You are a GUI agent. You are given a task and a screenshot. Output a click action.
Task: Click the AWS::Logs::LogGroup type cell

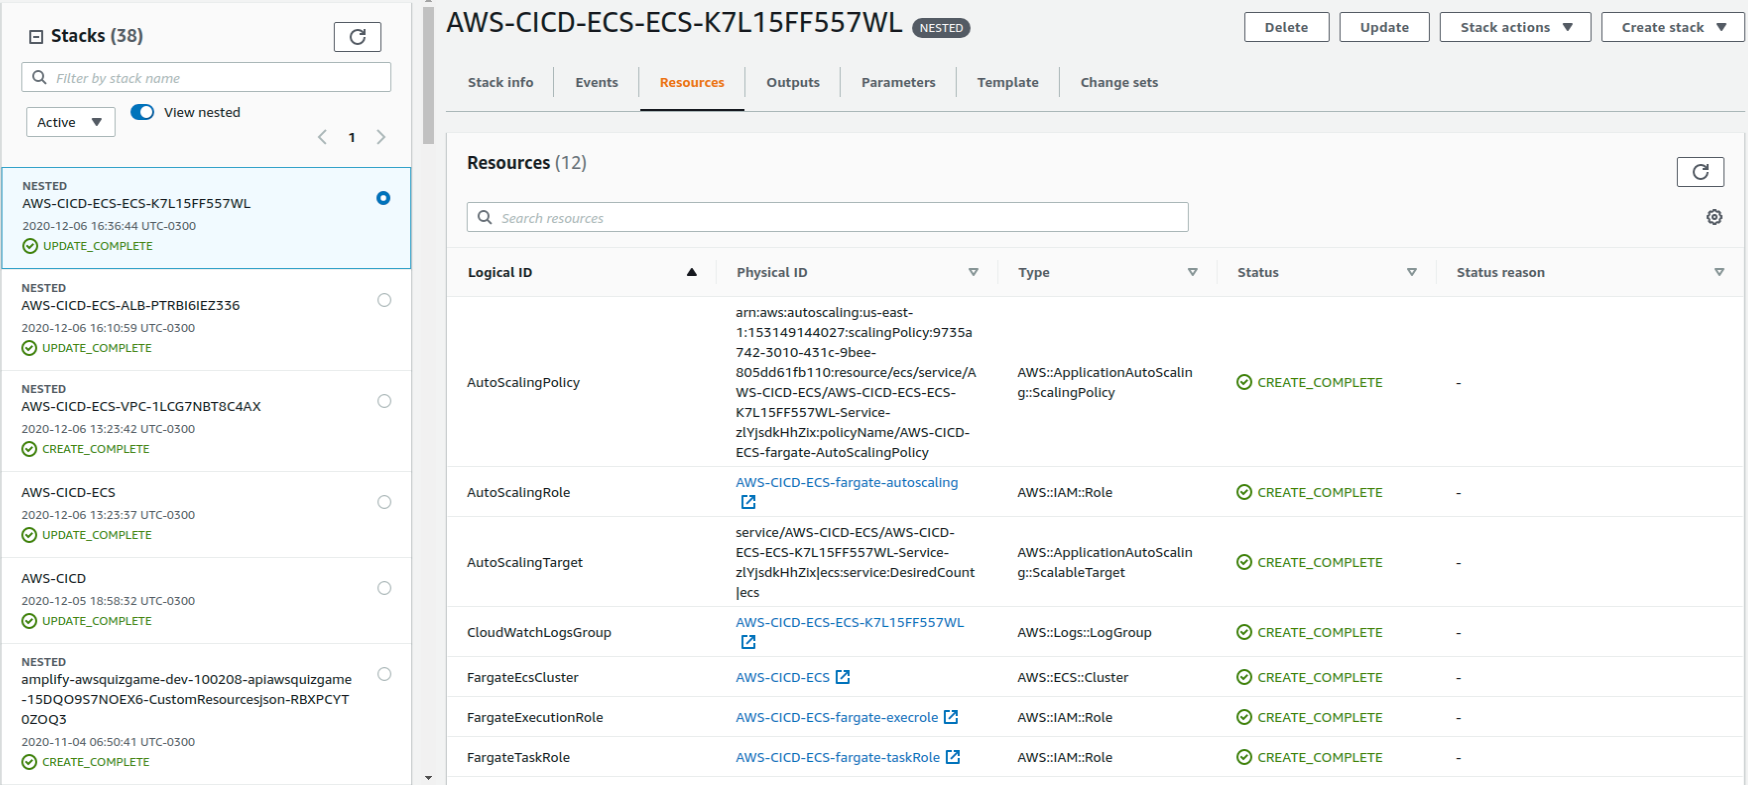pyautogui.click(x=1085, y=632)
